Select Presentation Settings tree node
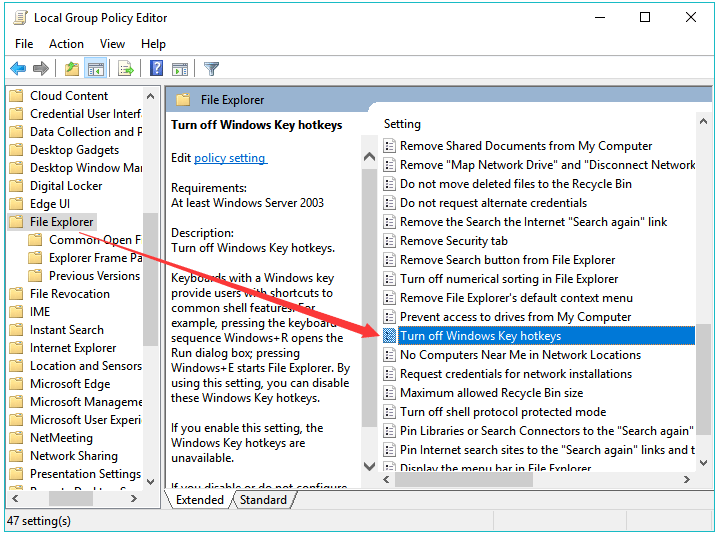The image size is (719, 536). coord(85,474)
